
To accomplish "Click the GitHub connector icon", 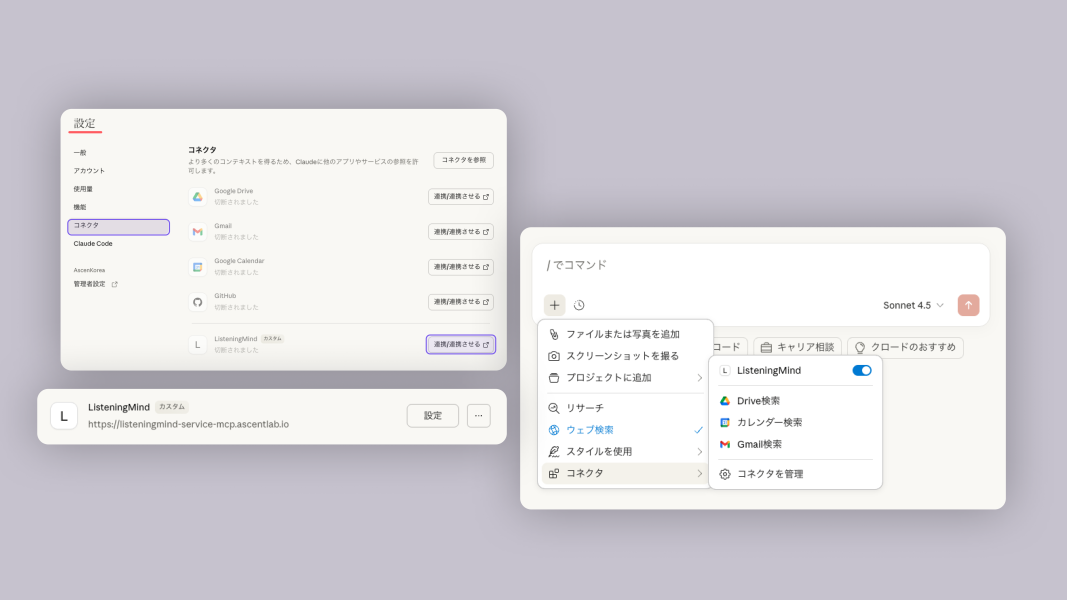I will (x=196, y=301).
